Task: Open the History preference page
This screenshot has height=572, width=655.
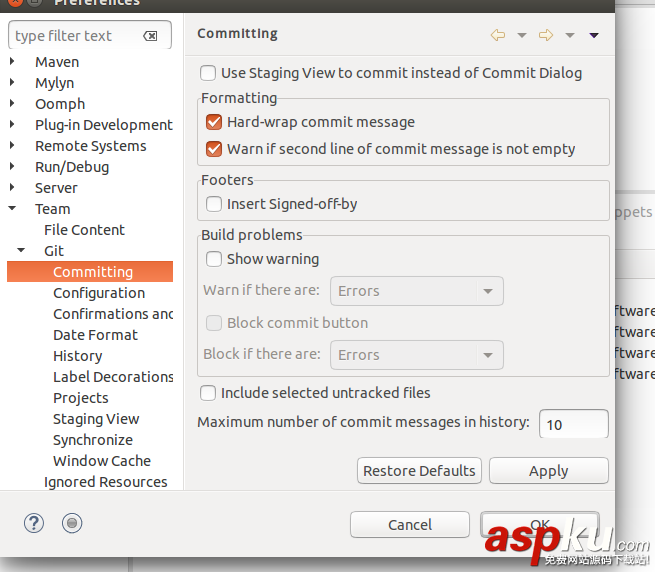Action: click(78, 356)
